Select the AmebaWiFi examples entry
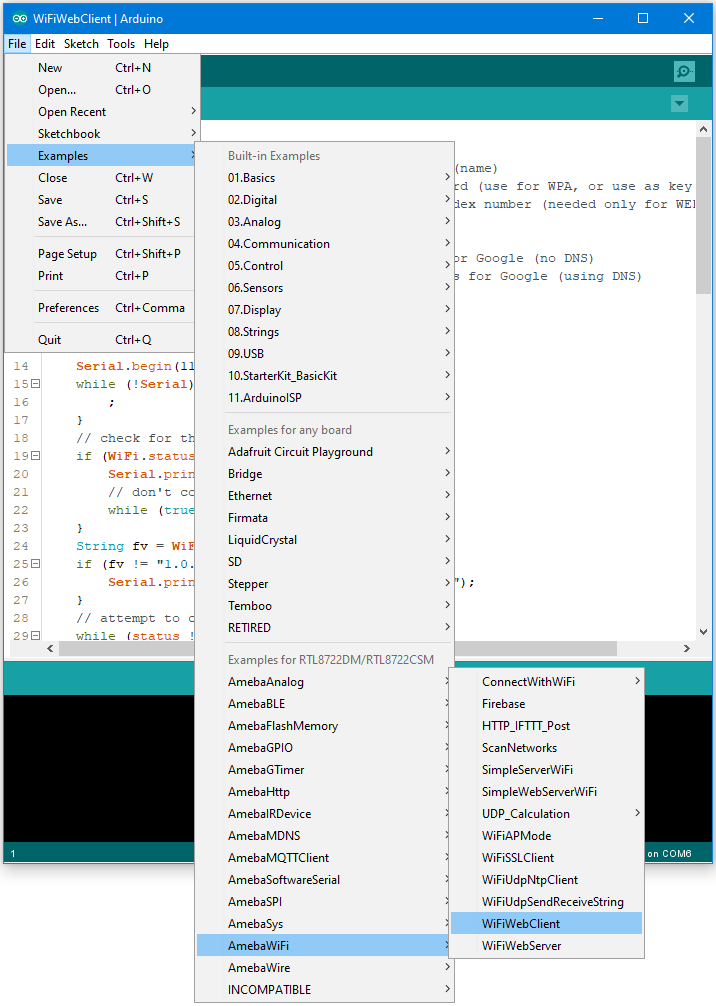The height and width of the screenshot is (1006, 716). tap(323, 946)
